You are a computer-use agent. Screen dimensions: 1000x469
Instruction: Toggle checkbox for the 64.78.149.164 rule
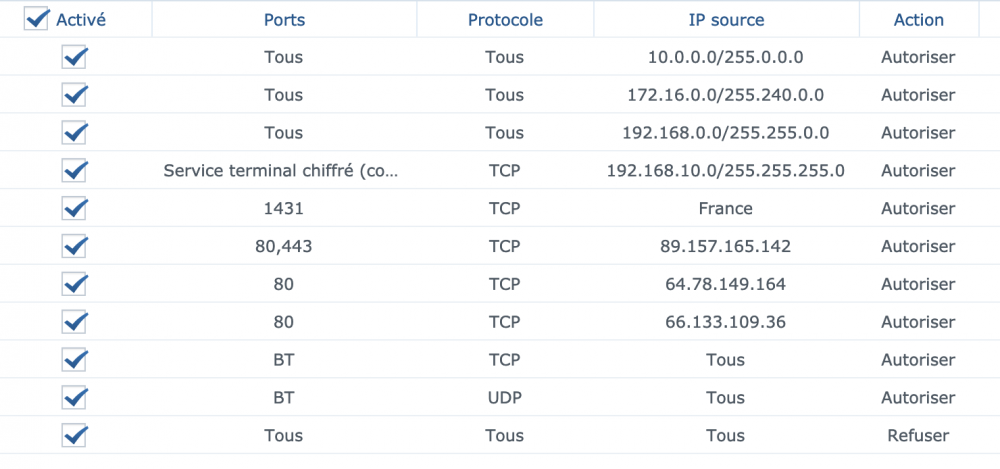(74, 284)
